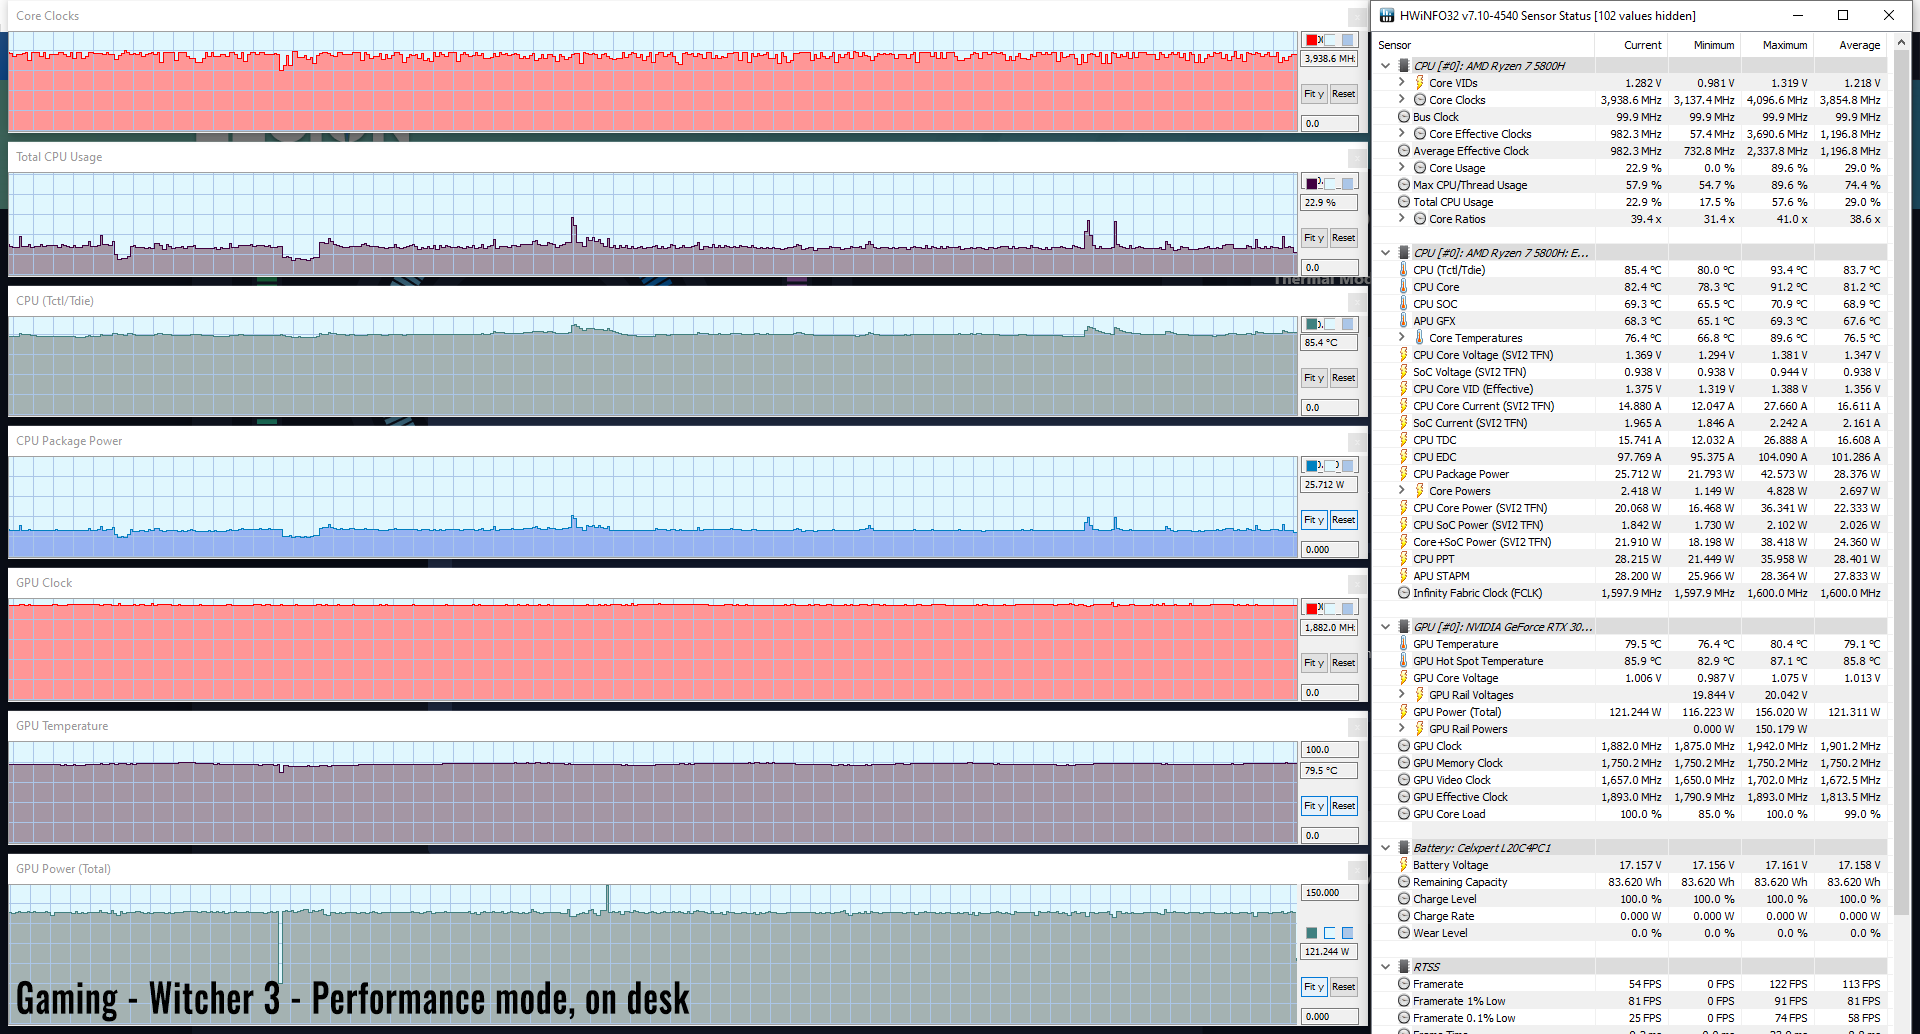Click the lightning icon beside Core VIDs

[1419, 83]
